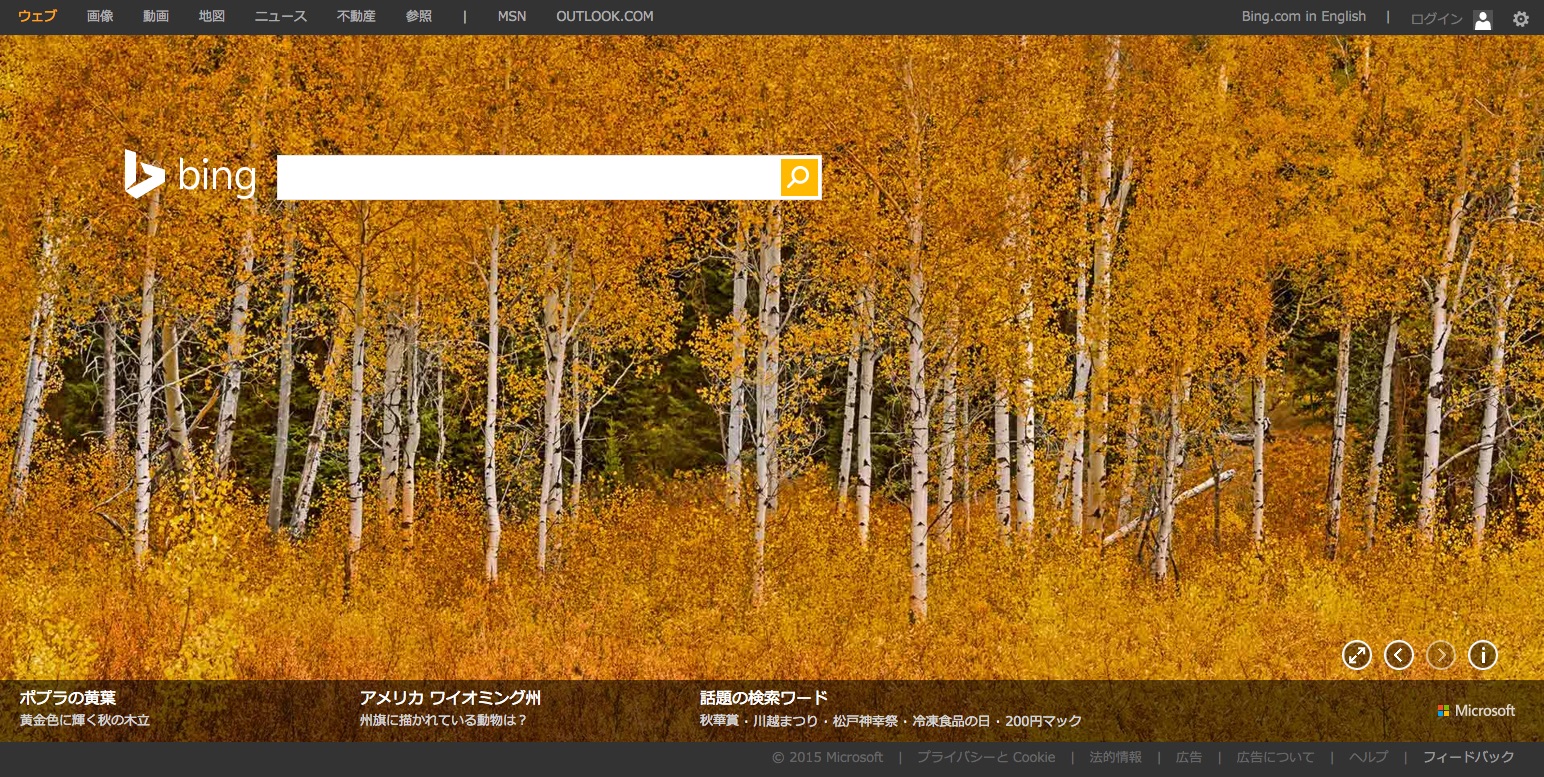Click the アメリカ ワイオミング州 headline
1544x777 pixels.
(x=450, y=698)
